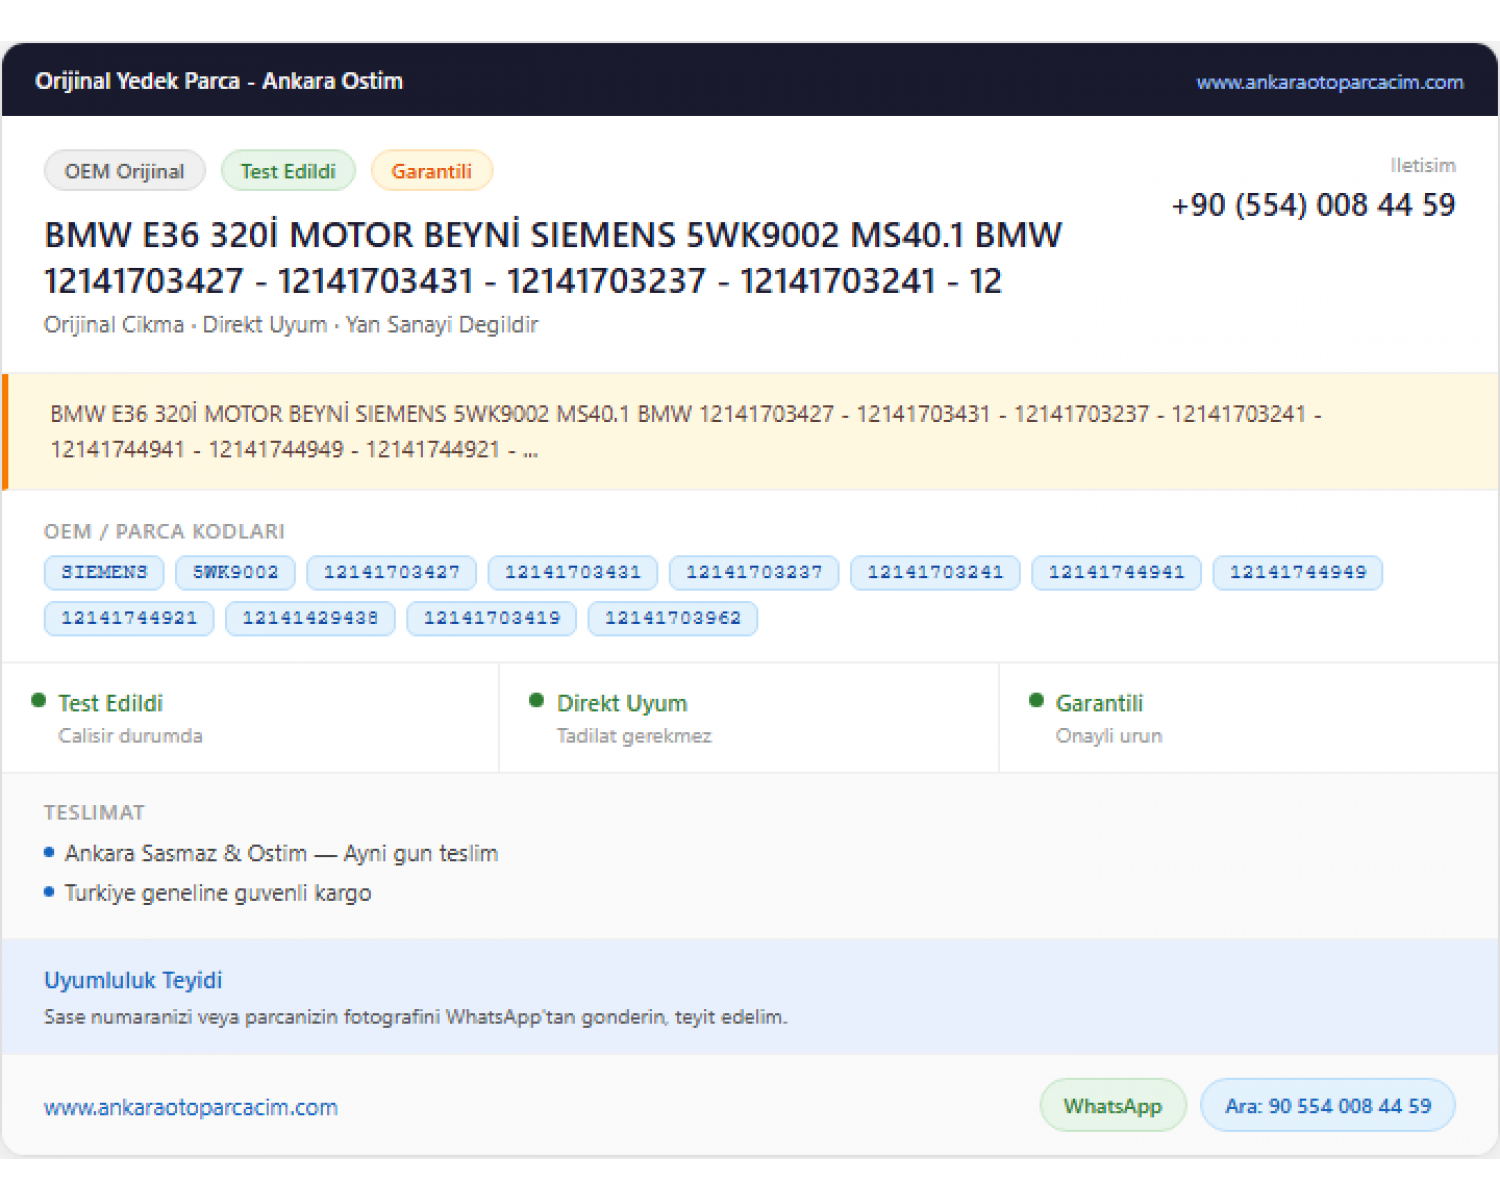Click the Uyumluluk Teyidi heading
The image size is (1500, 1200).
(x=133, y=980)
